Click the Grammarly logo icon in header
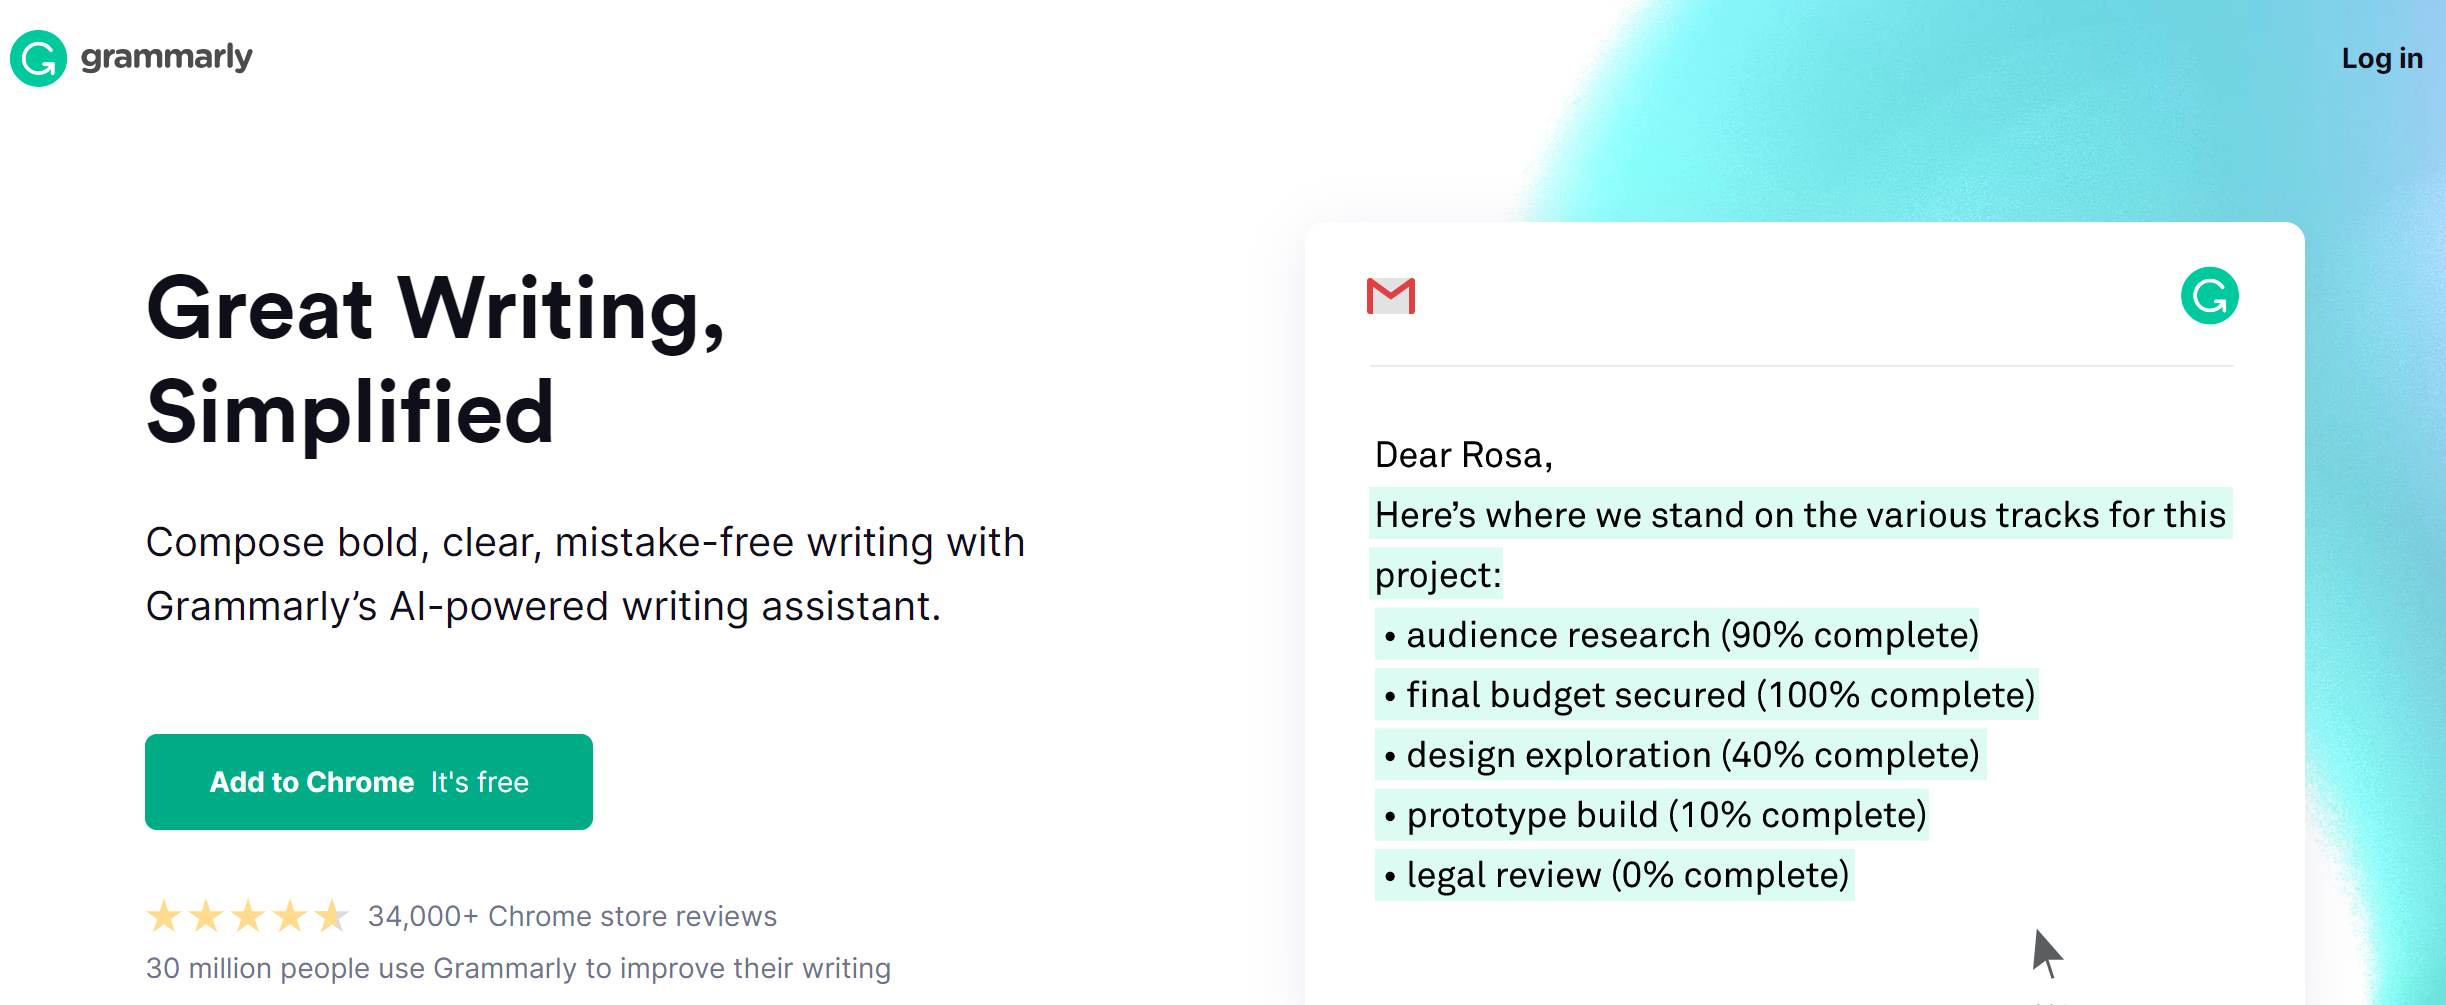Screen dimensions: 2446x1005 coord(38,58)
